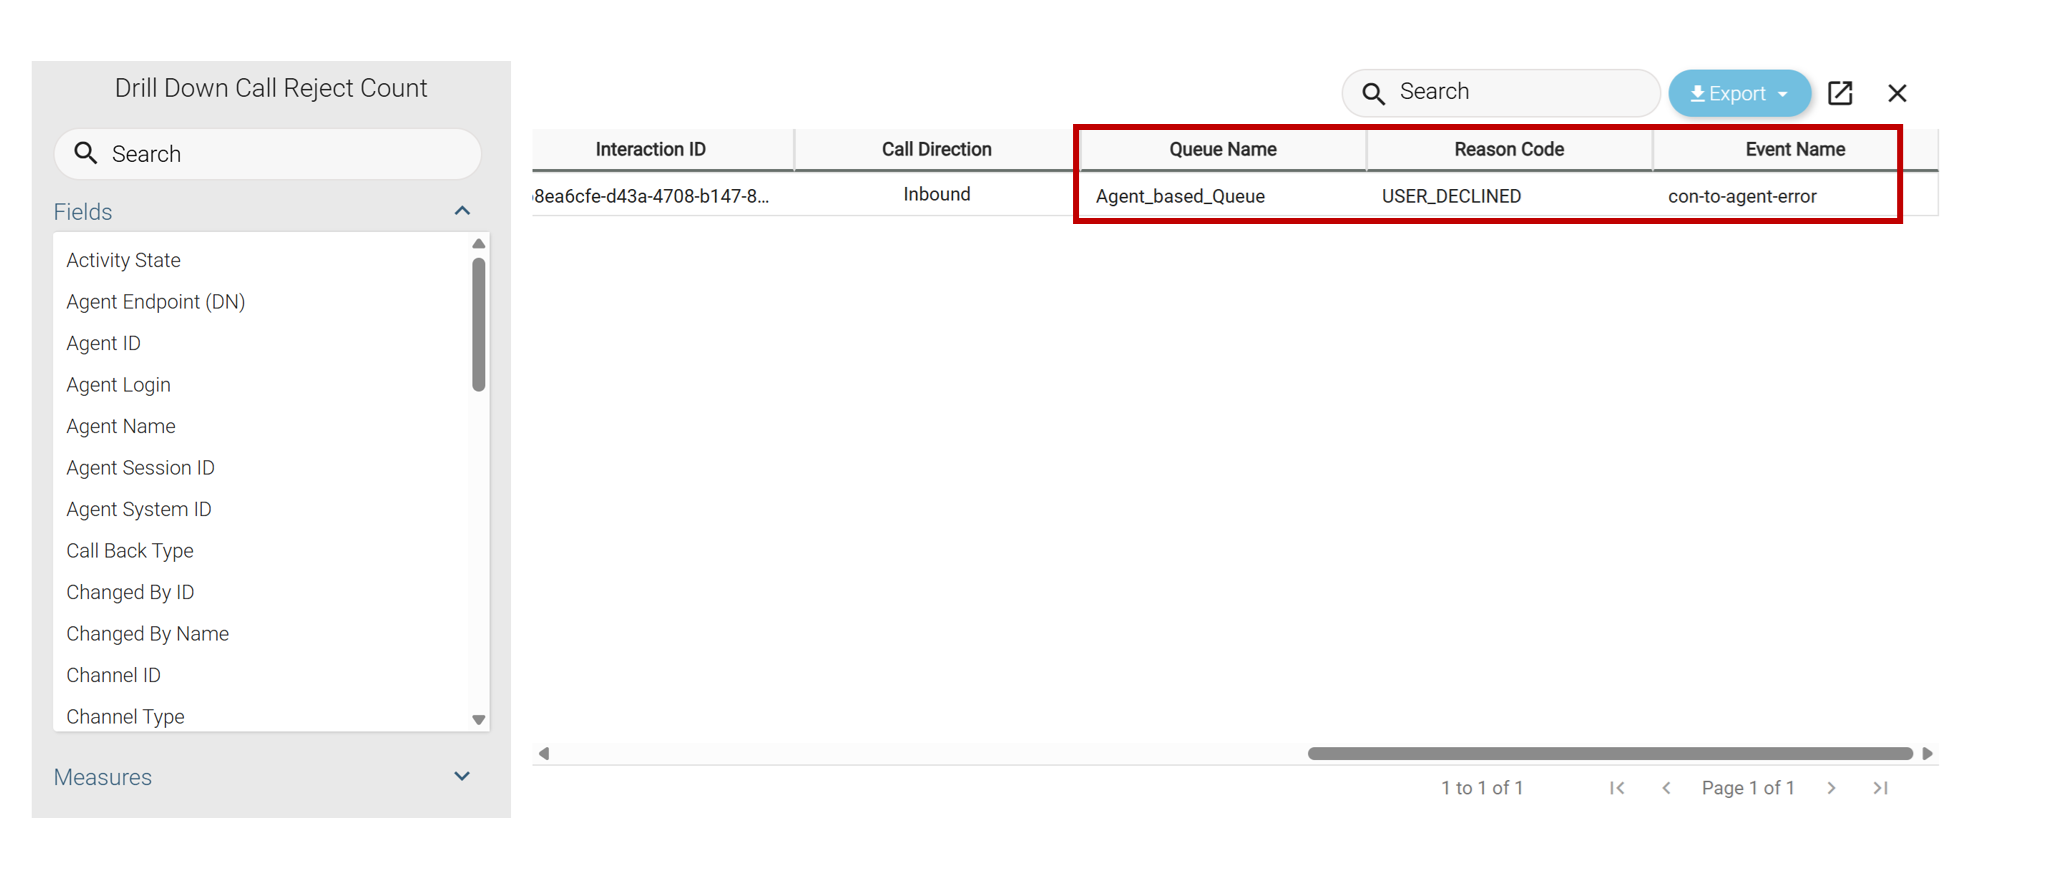Image resolution: width=2059 pixels, height=873 pixels.
Task: Close the drill-down panel with X icon
Action: (1897, 93)
